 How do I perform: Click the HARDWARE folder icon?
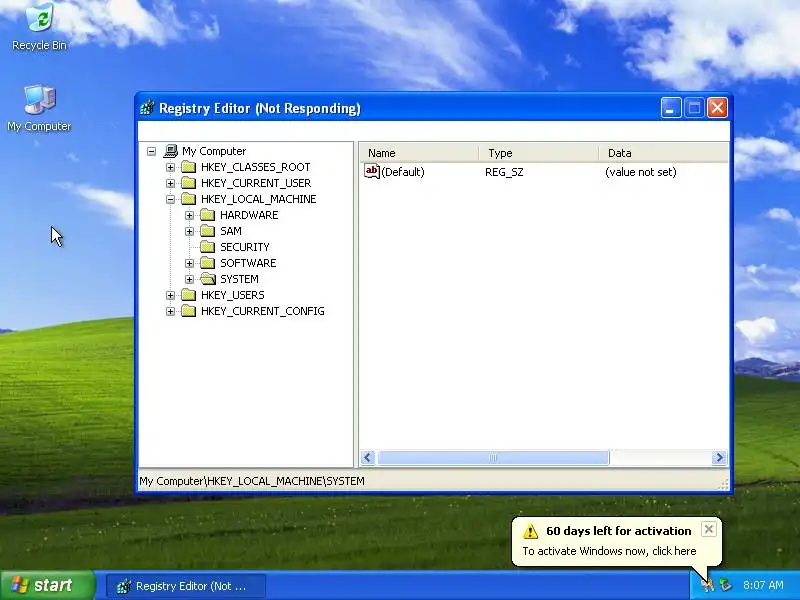[x=208, y=215]
